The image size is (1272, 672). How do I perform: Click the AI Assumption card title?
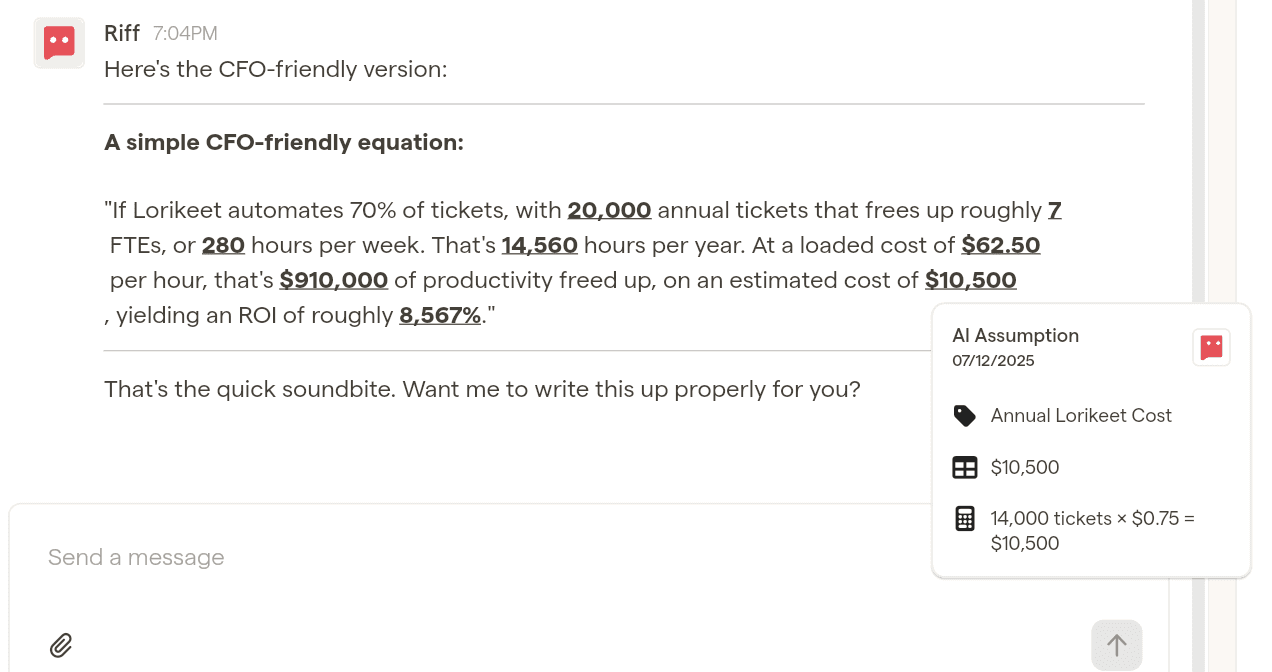click(x=1015, y=336)
